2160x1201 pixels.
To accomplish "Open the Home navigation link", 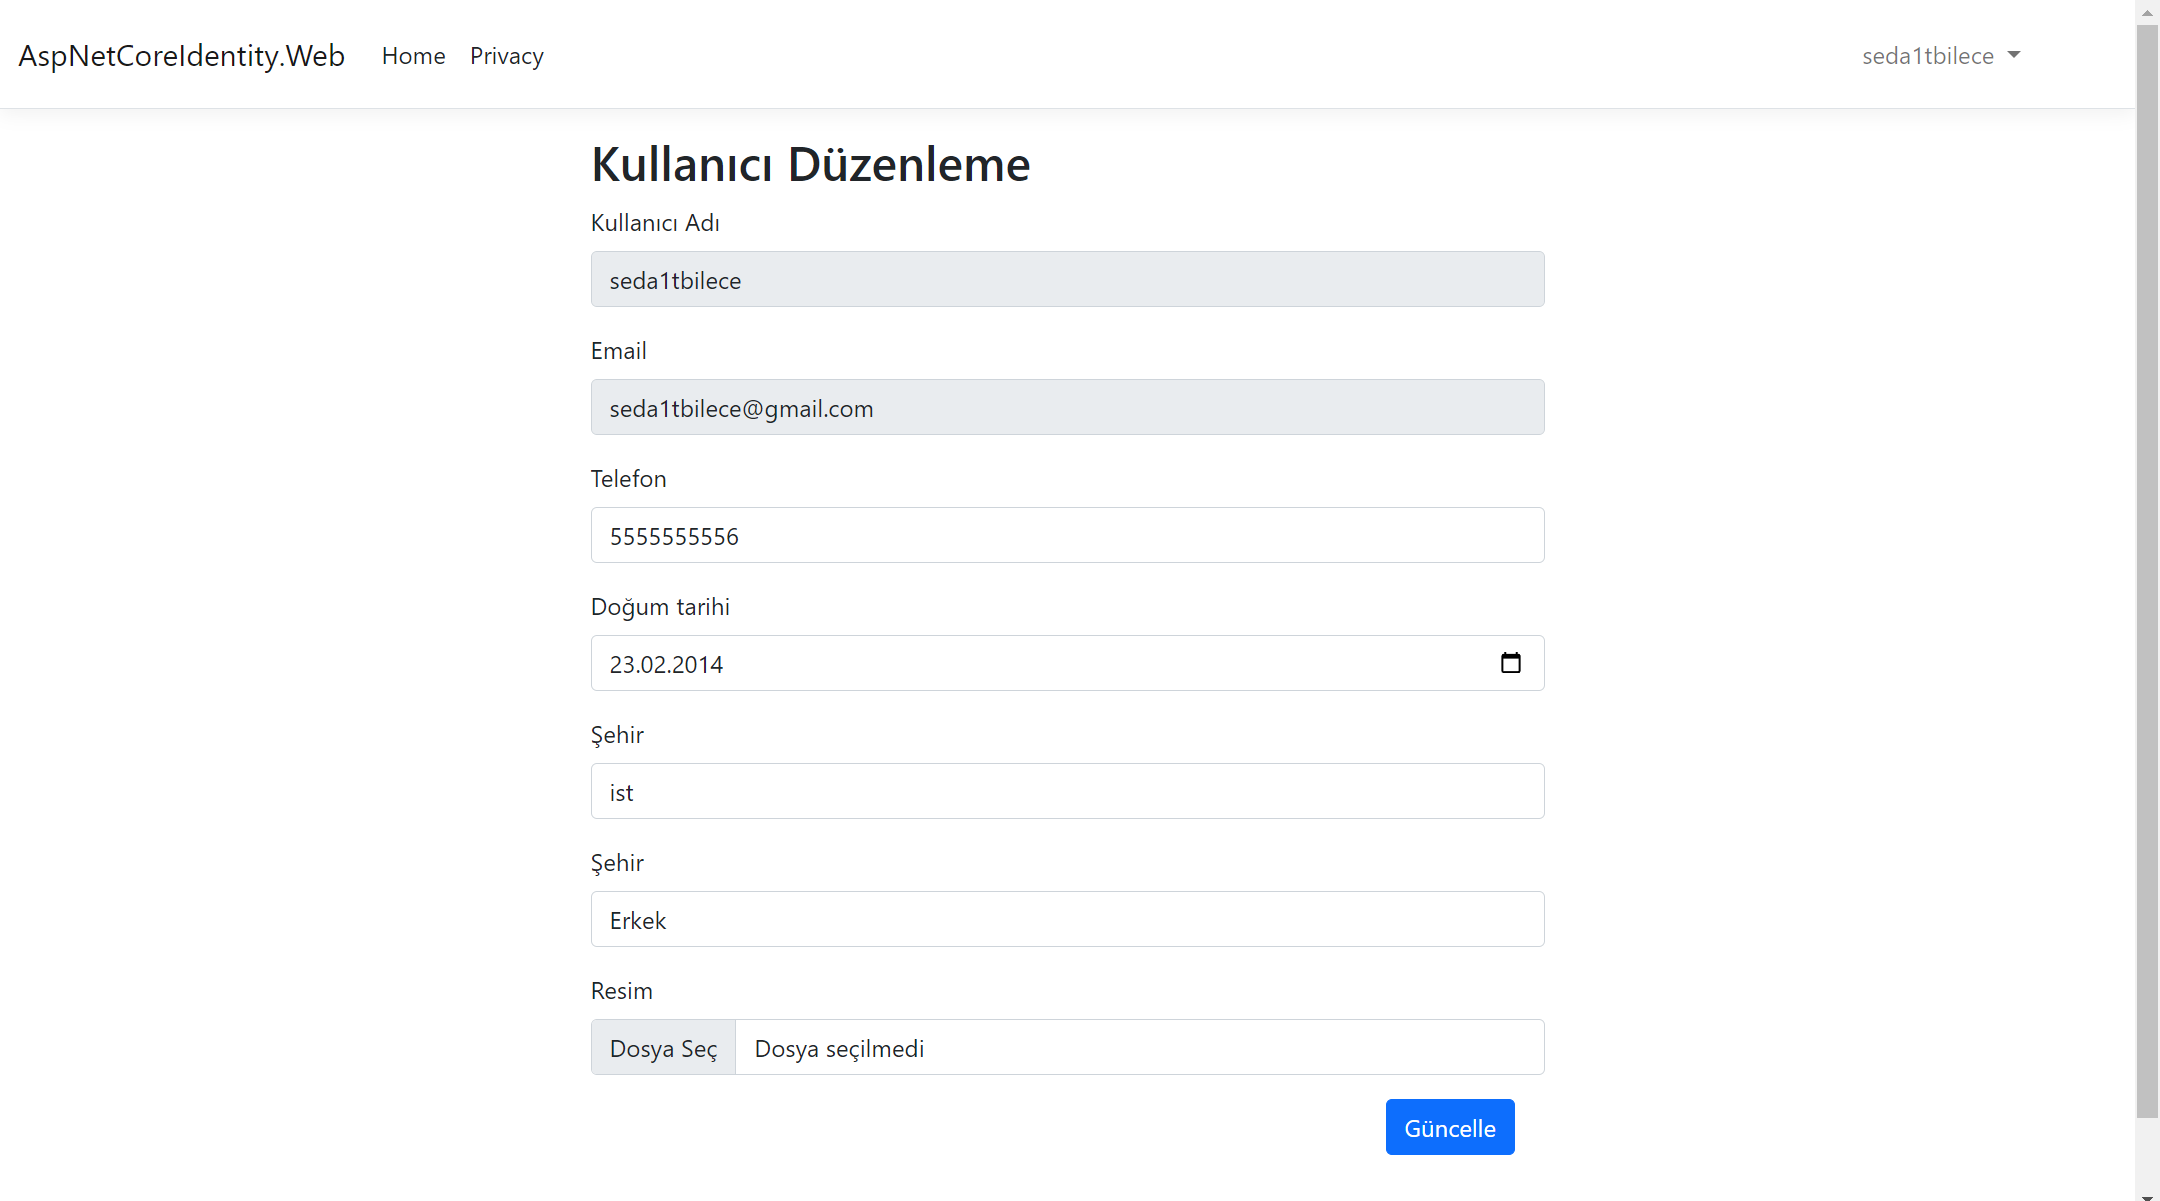I will [x=413, y=56].
